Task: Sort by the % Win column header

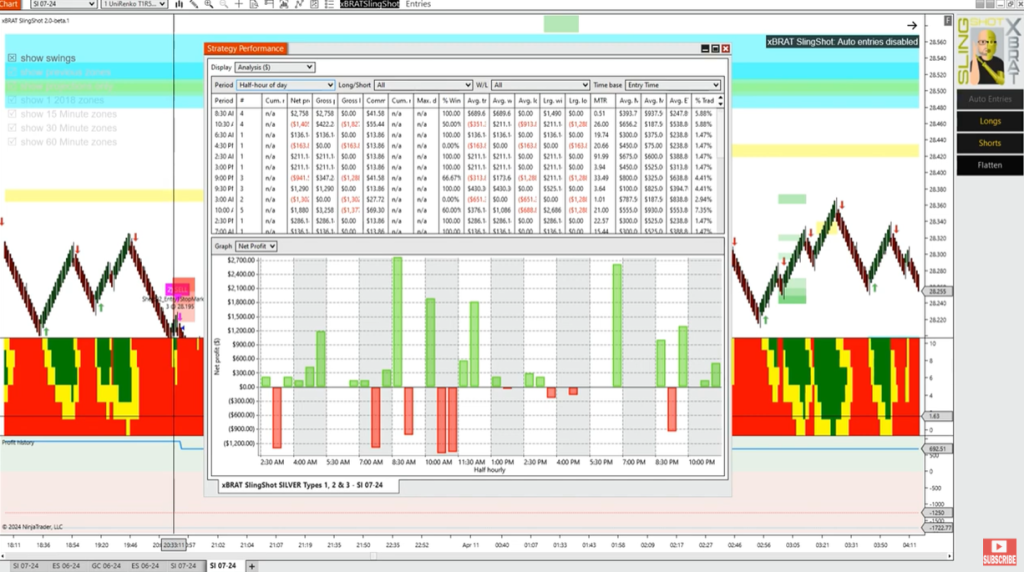Action: pyautogui.click(x=451, y=101)
